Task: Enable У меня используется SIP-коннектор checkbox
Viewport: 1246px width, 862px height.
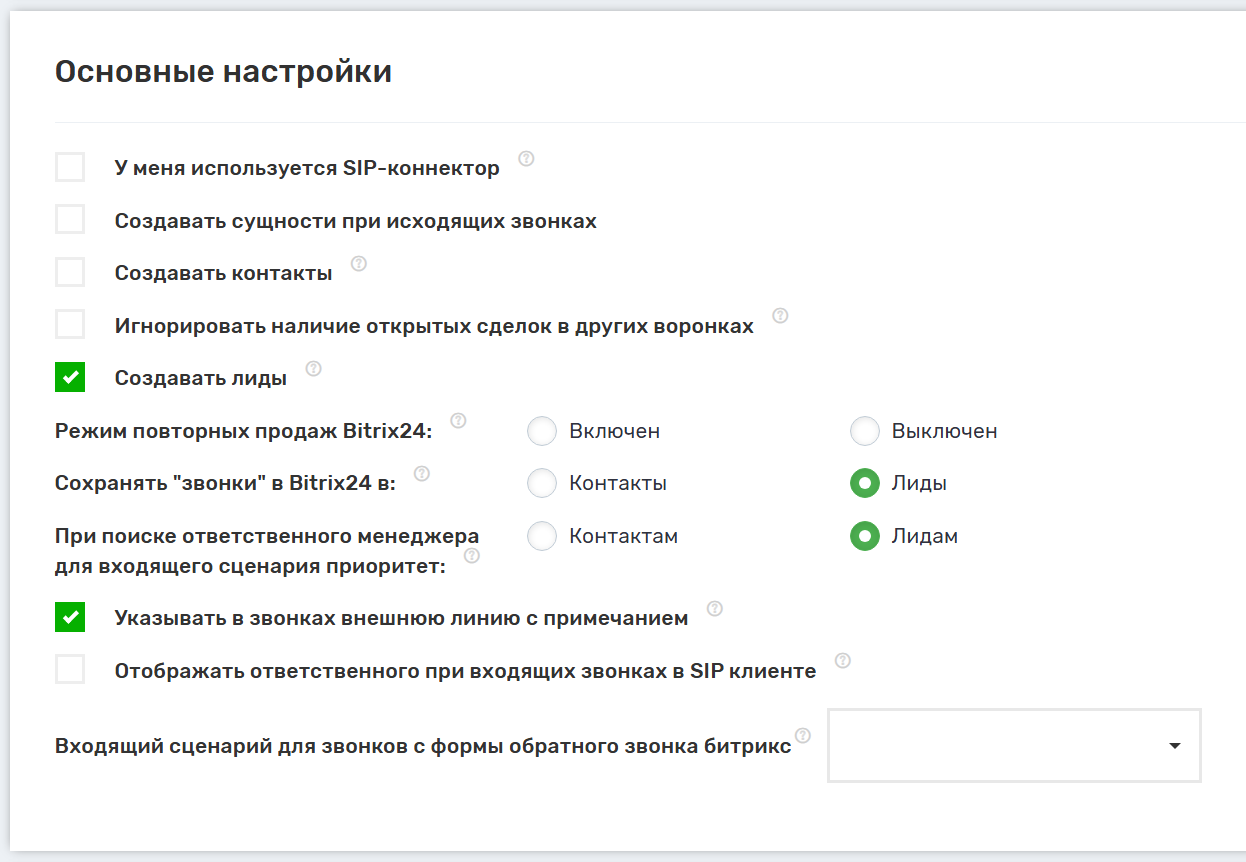Action: click(x=70, y=167)
